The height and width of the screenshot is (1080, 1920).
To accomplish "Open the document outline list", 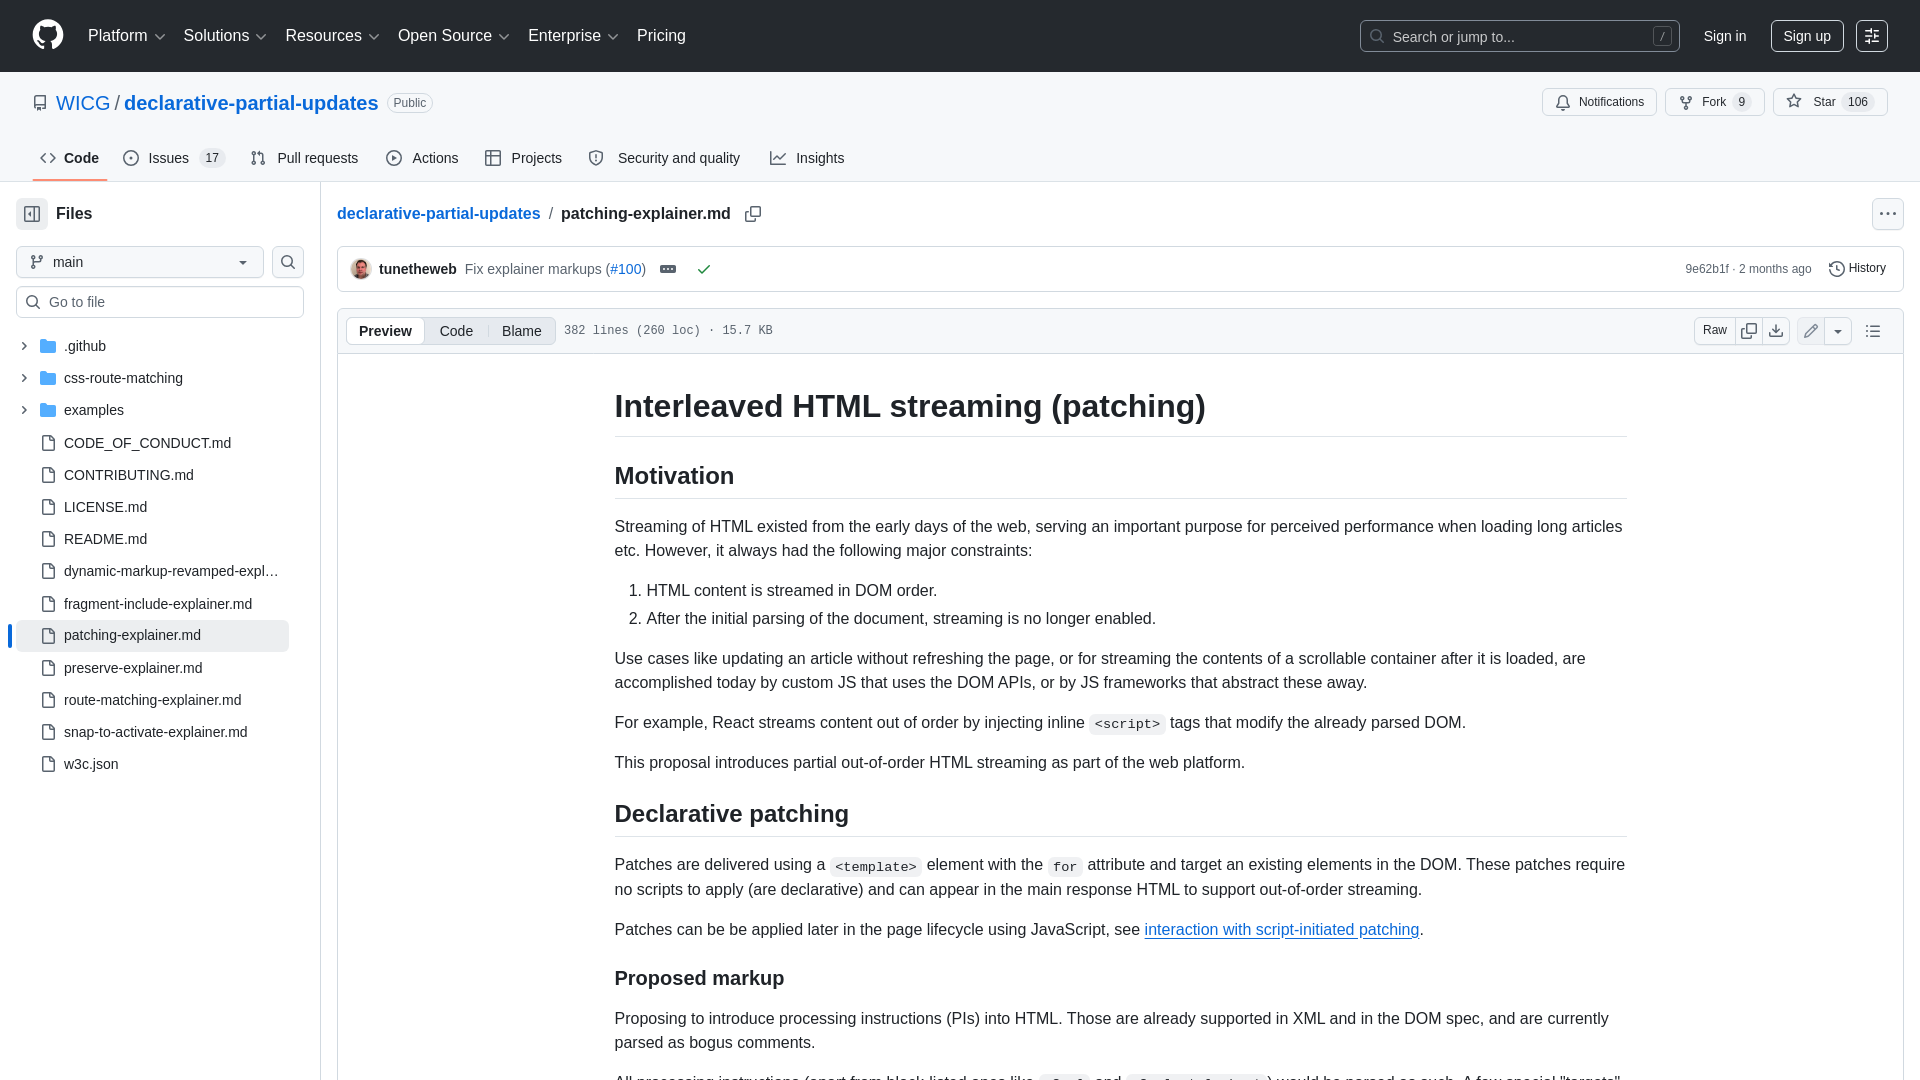I will pyautogui.click(x=1873, y=331).
